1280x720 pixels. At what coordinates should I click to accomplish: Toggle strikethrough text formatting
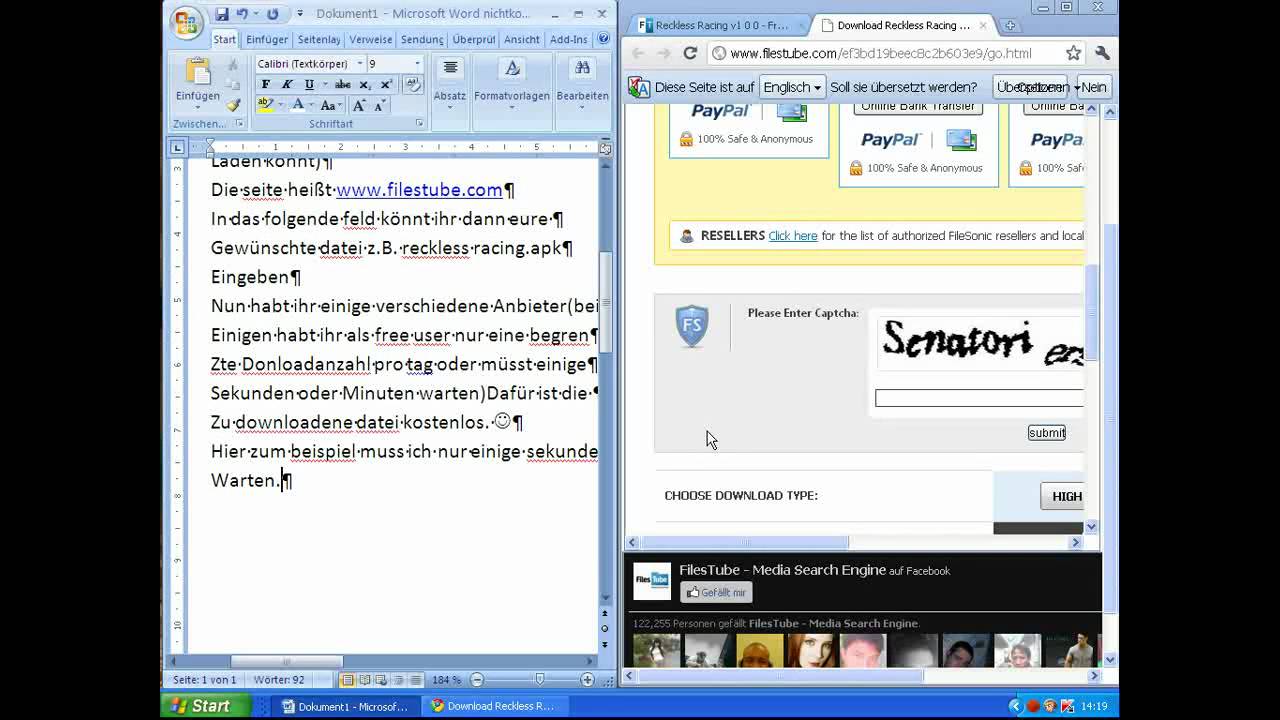pyautogui.click(x=342, y=85)
